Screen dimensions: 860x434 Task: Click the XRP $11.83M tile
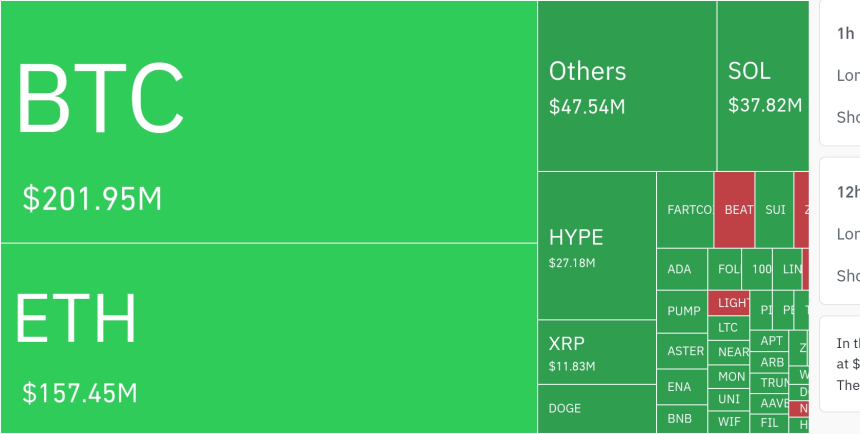pyautogui.click(x=596, y=352)
